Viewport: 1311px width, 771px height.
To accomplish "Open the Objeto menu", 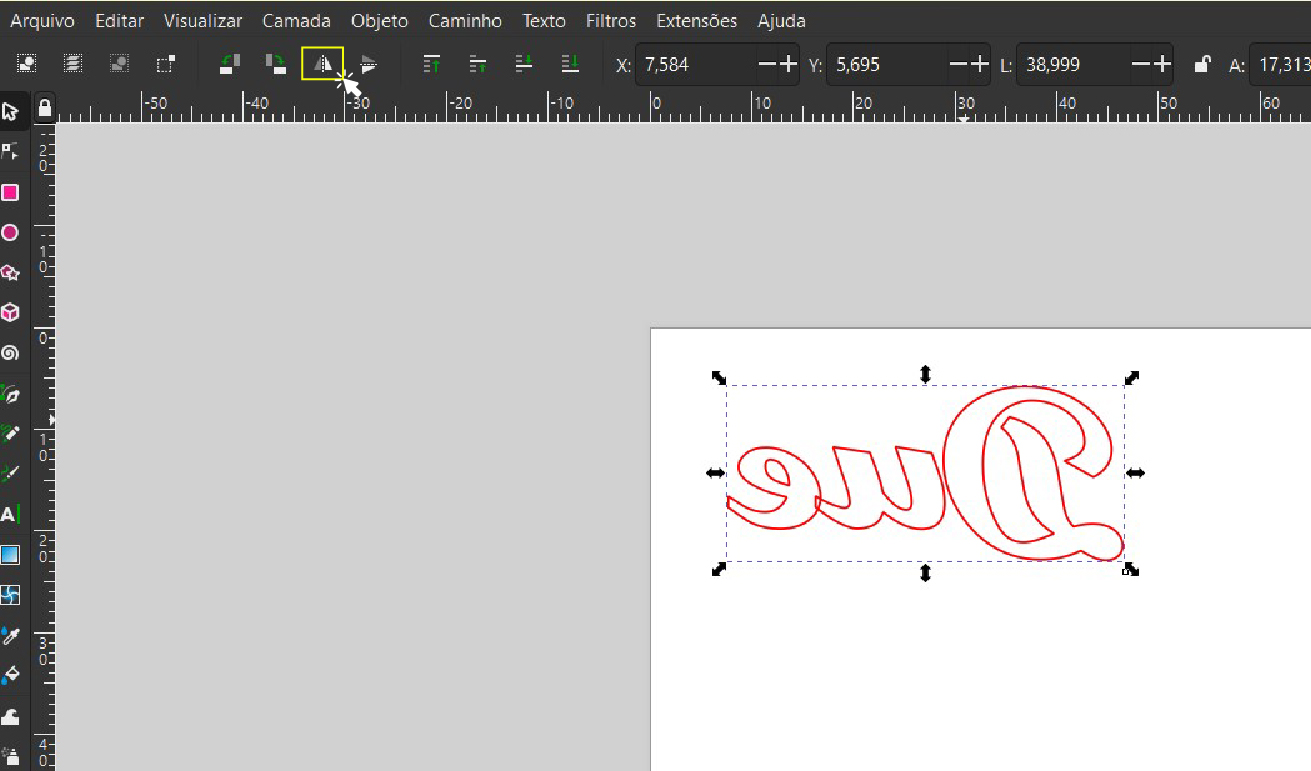I will 380,21.
